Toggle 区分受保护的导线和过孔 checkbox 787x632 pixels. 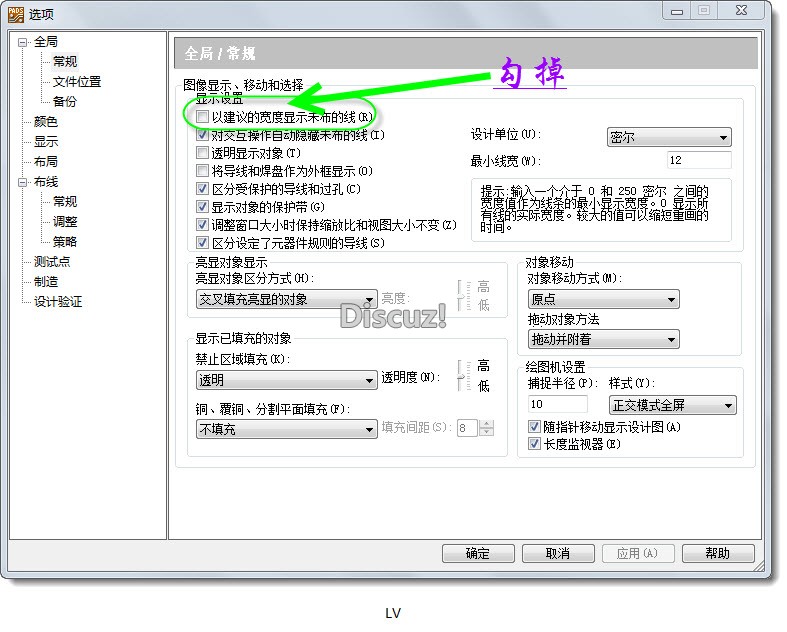coord(202,189)
